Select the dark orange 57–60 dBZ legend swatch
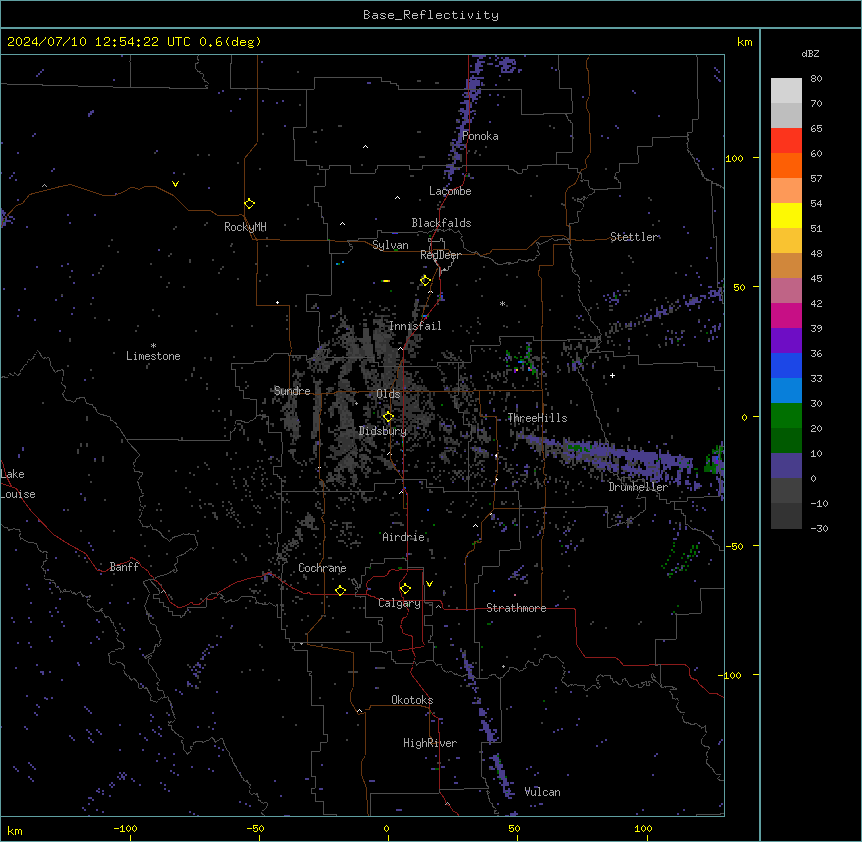Image resolution: width=862 pixels, height=842 pixels. (x=786, y=165)
